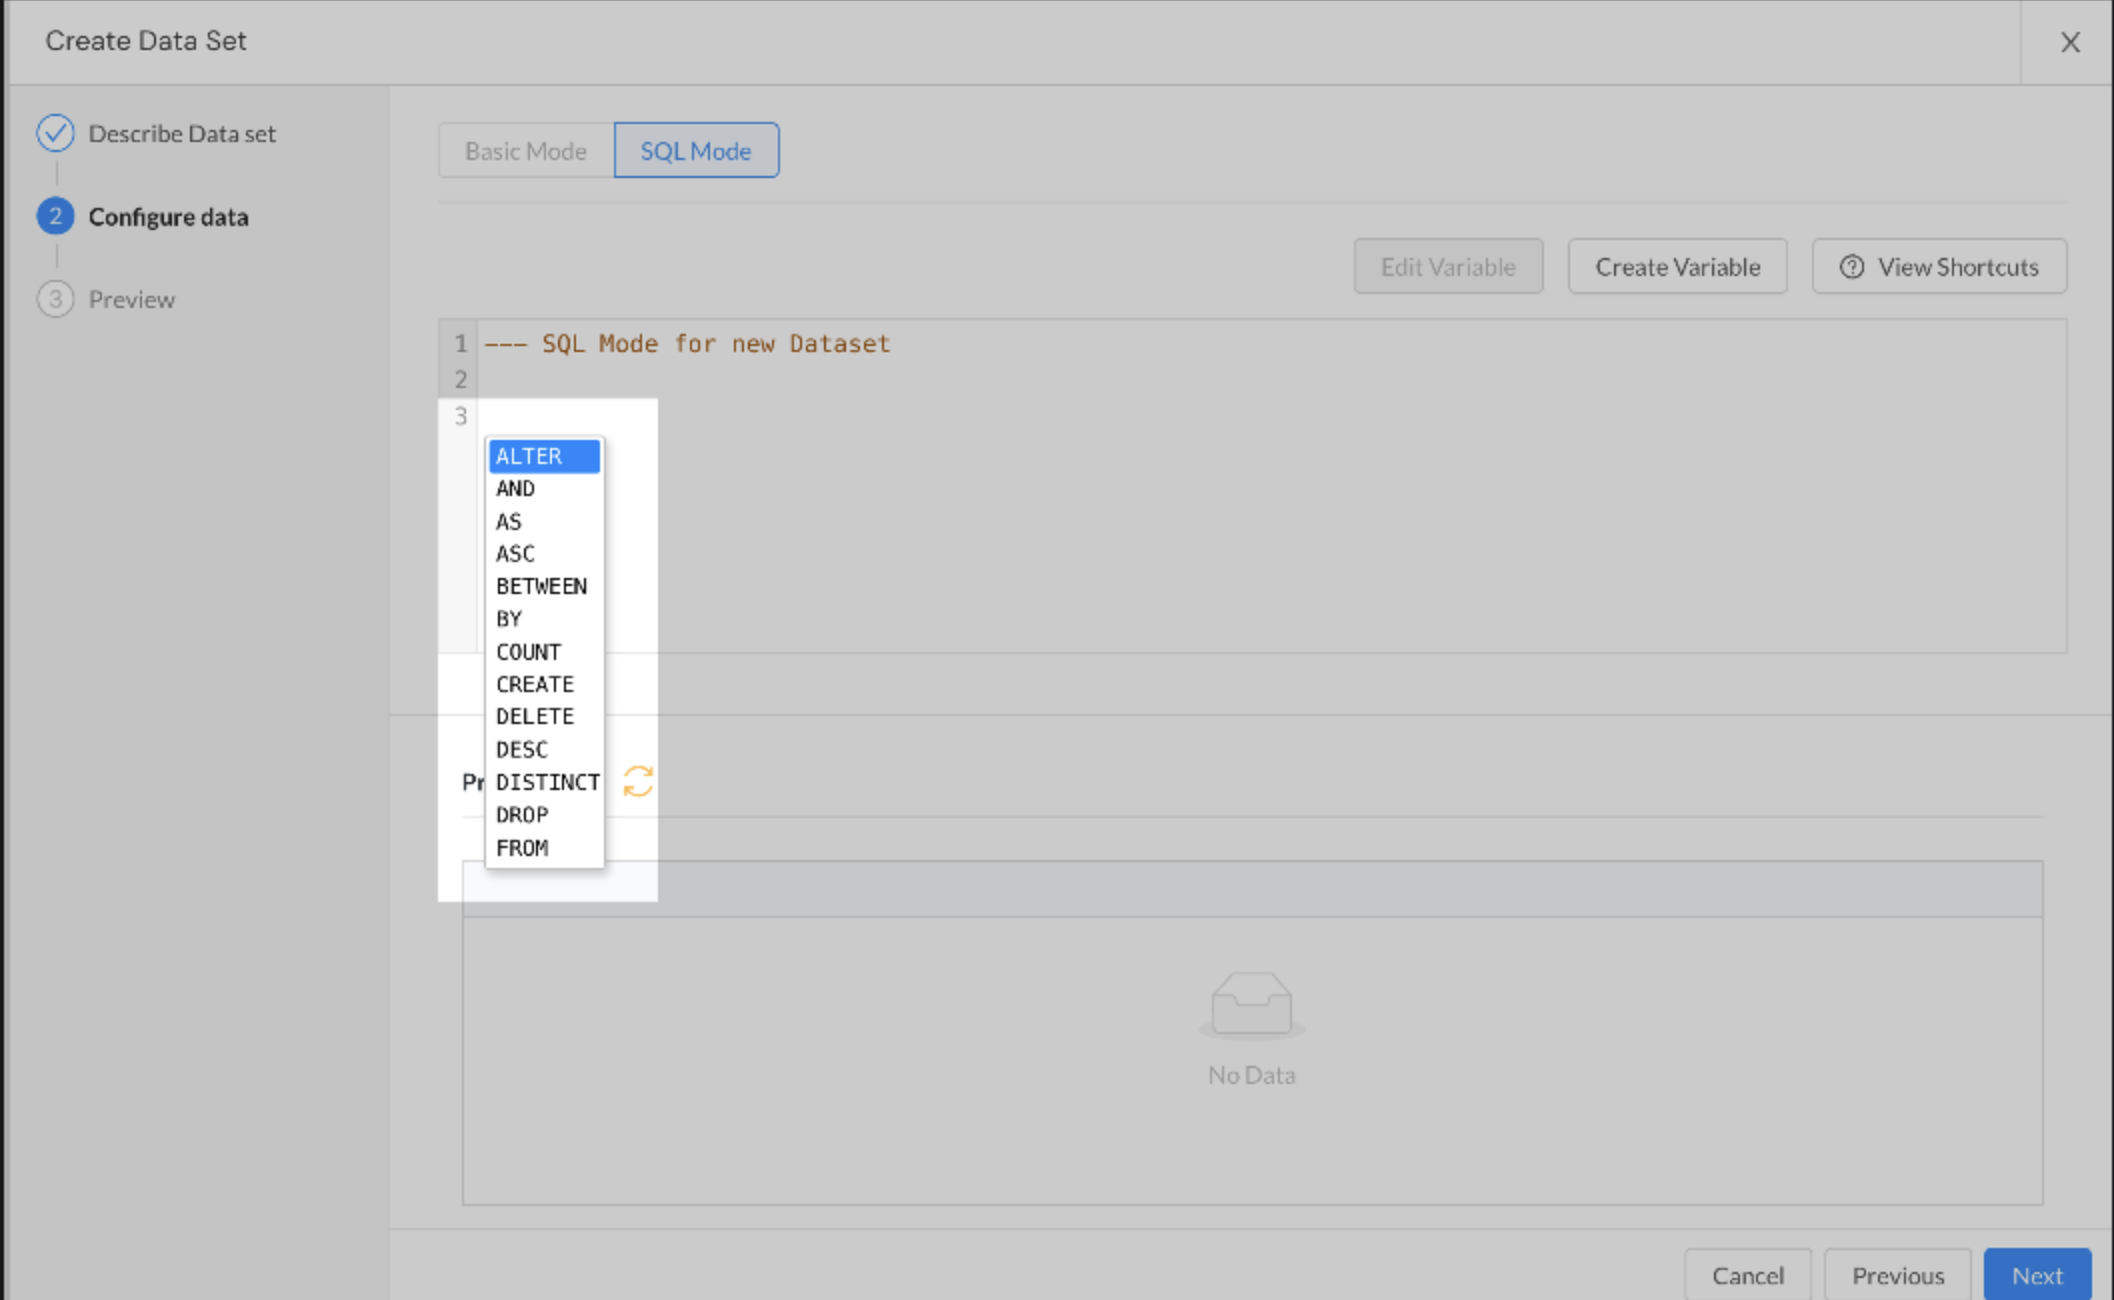Screen dimensions: 2114x1300
Task: Pick DISTINCT from the keyword list
Action: 544,782
